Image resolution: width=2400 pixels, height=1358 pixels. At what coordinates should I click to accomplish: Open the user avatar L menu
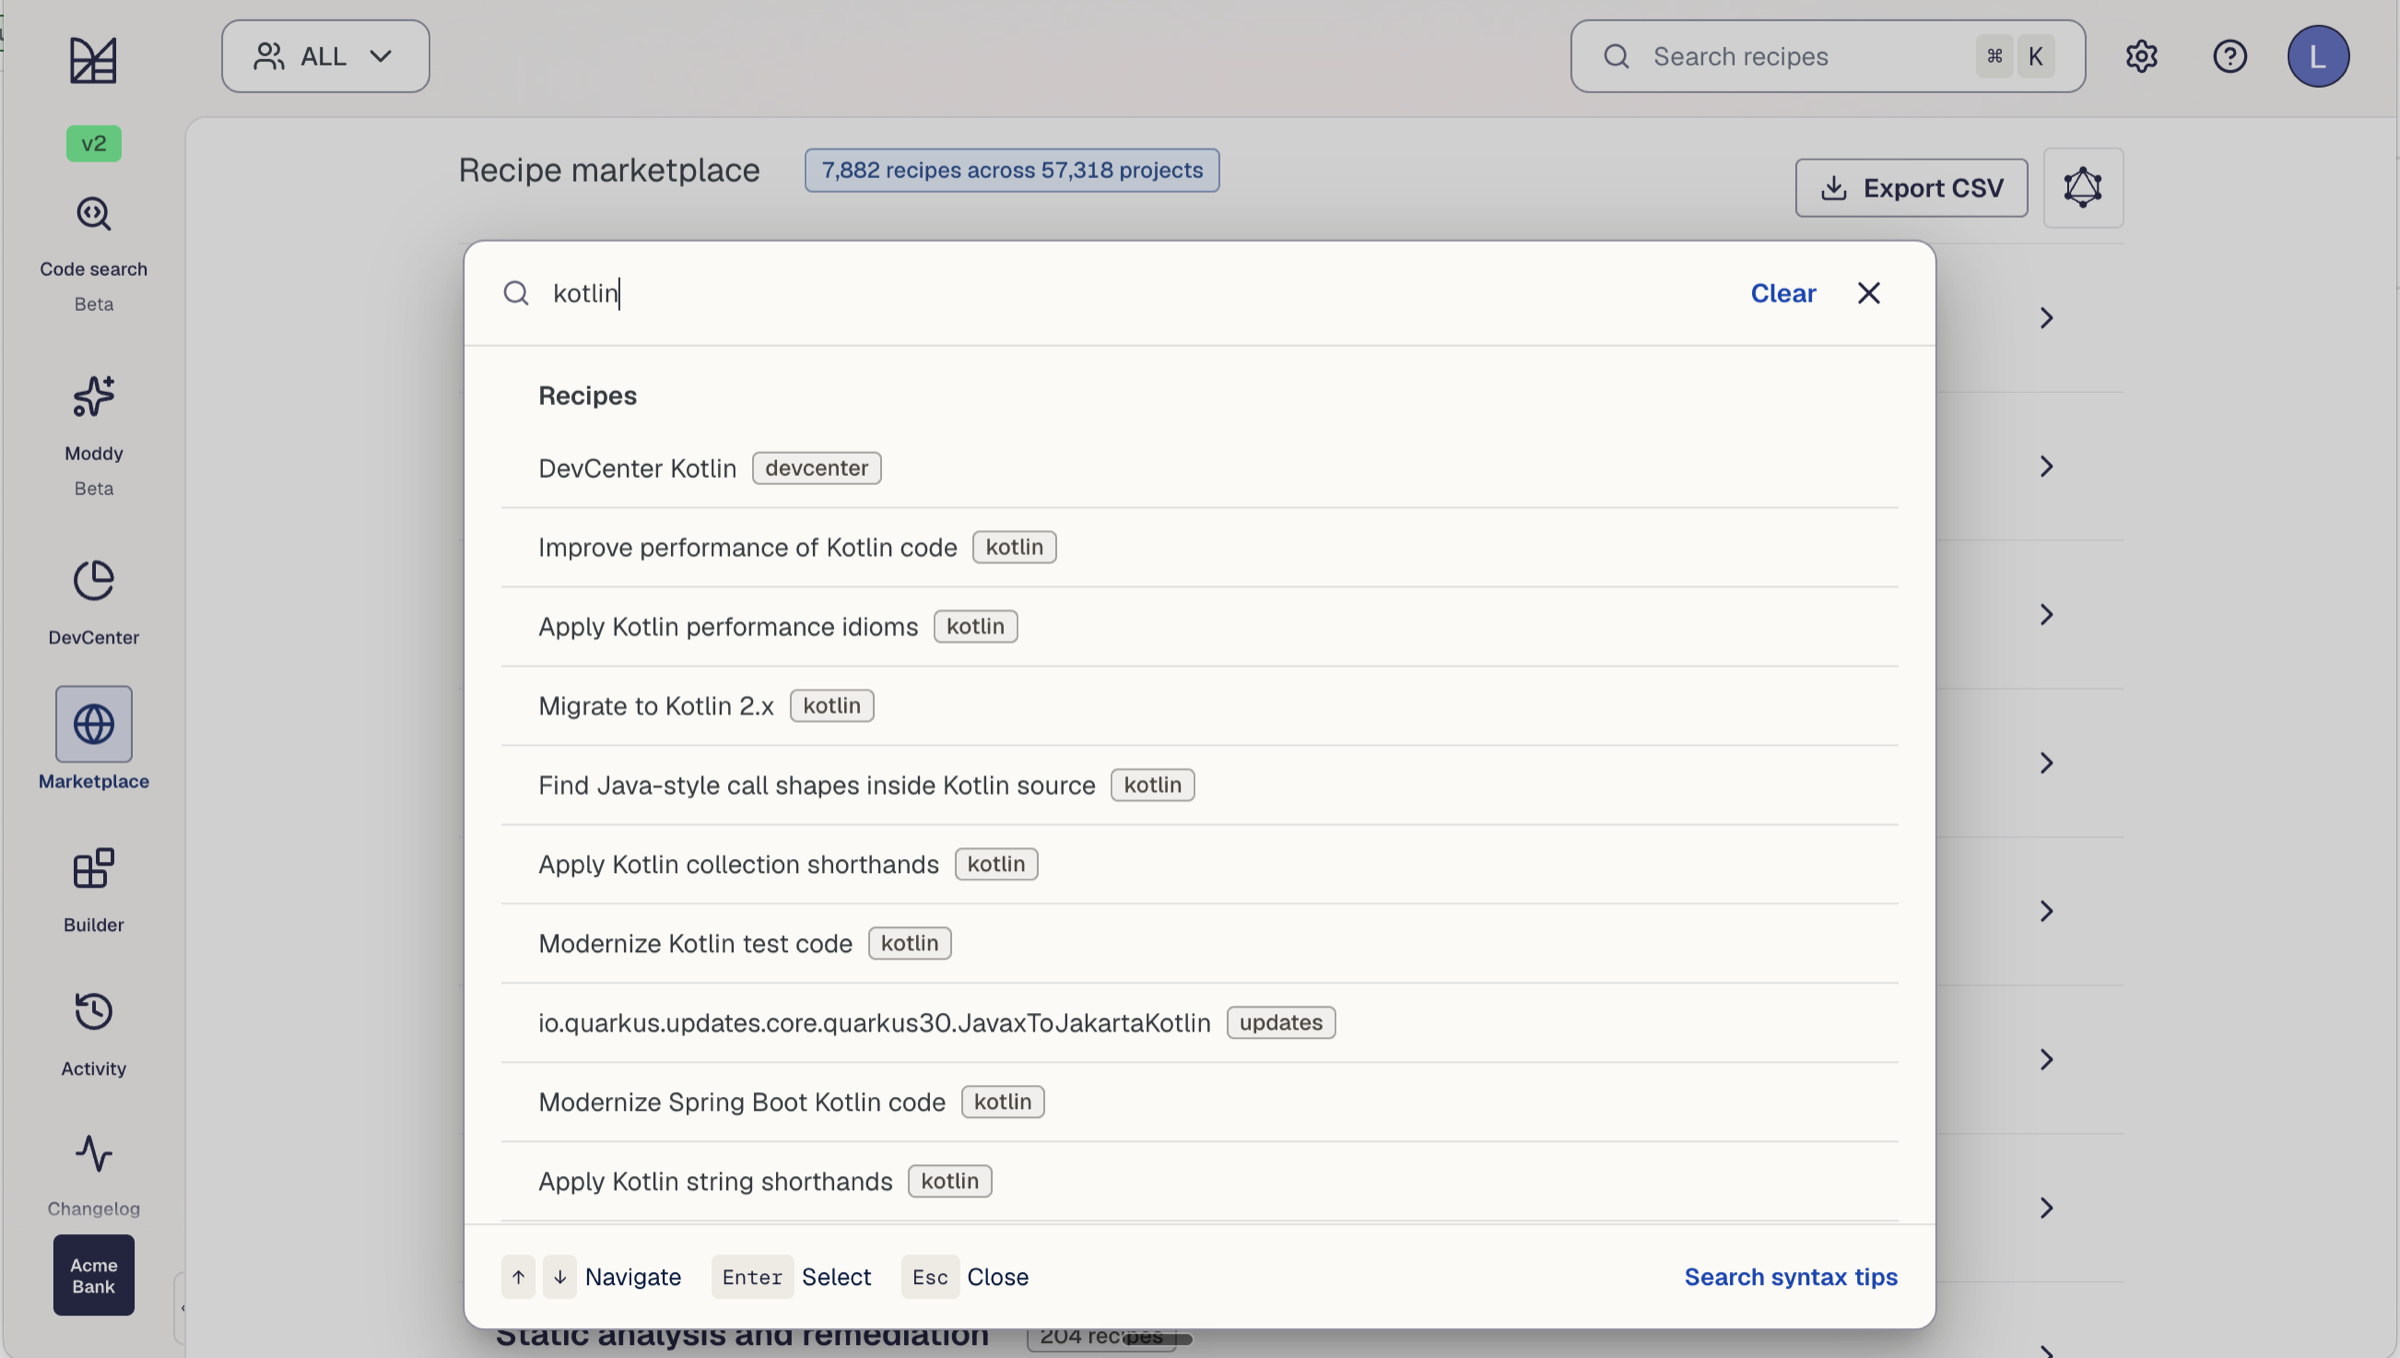tap(2317, 56)
